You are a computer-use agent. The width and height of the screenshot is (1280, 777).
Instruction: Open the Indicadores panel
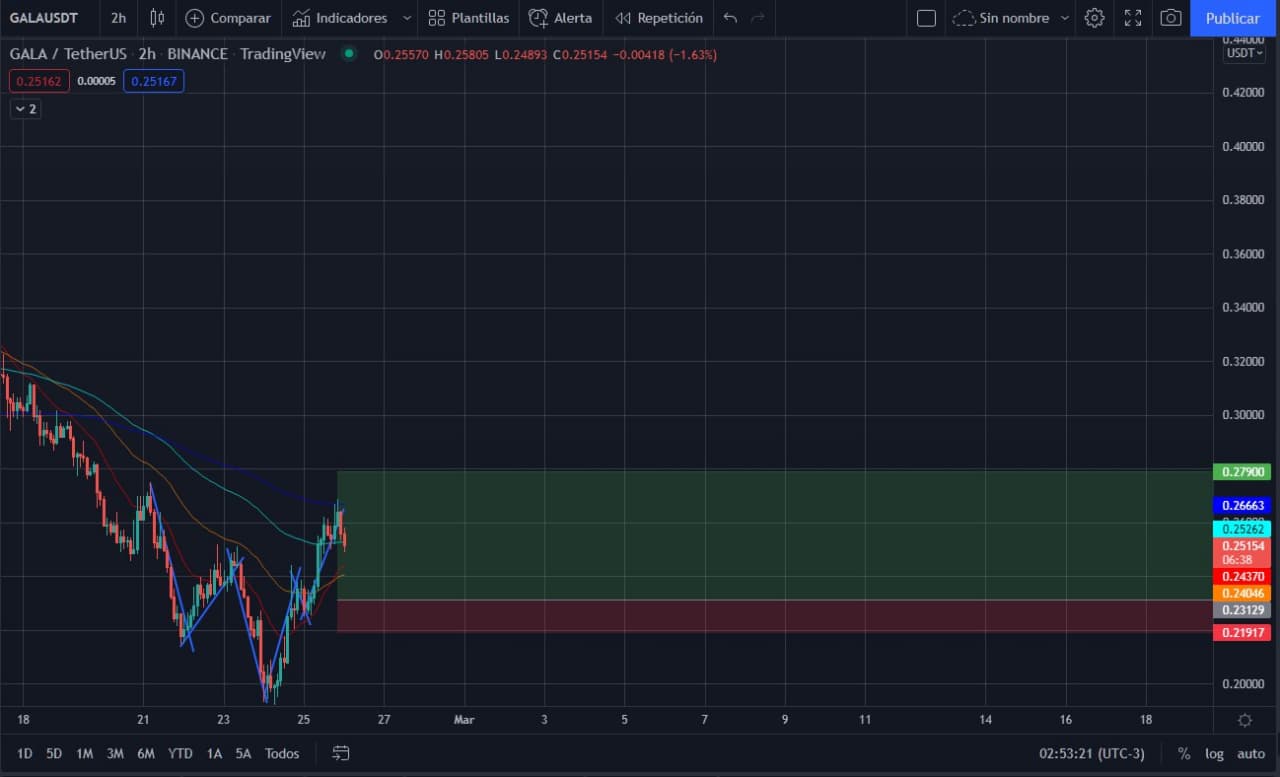(340, 18)
